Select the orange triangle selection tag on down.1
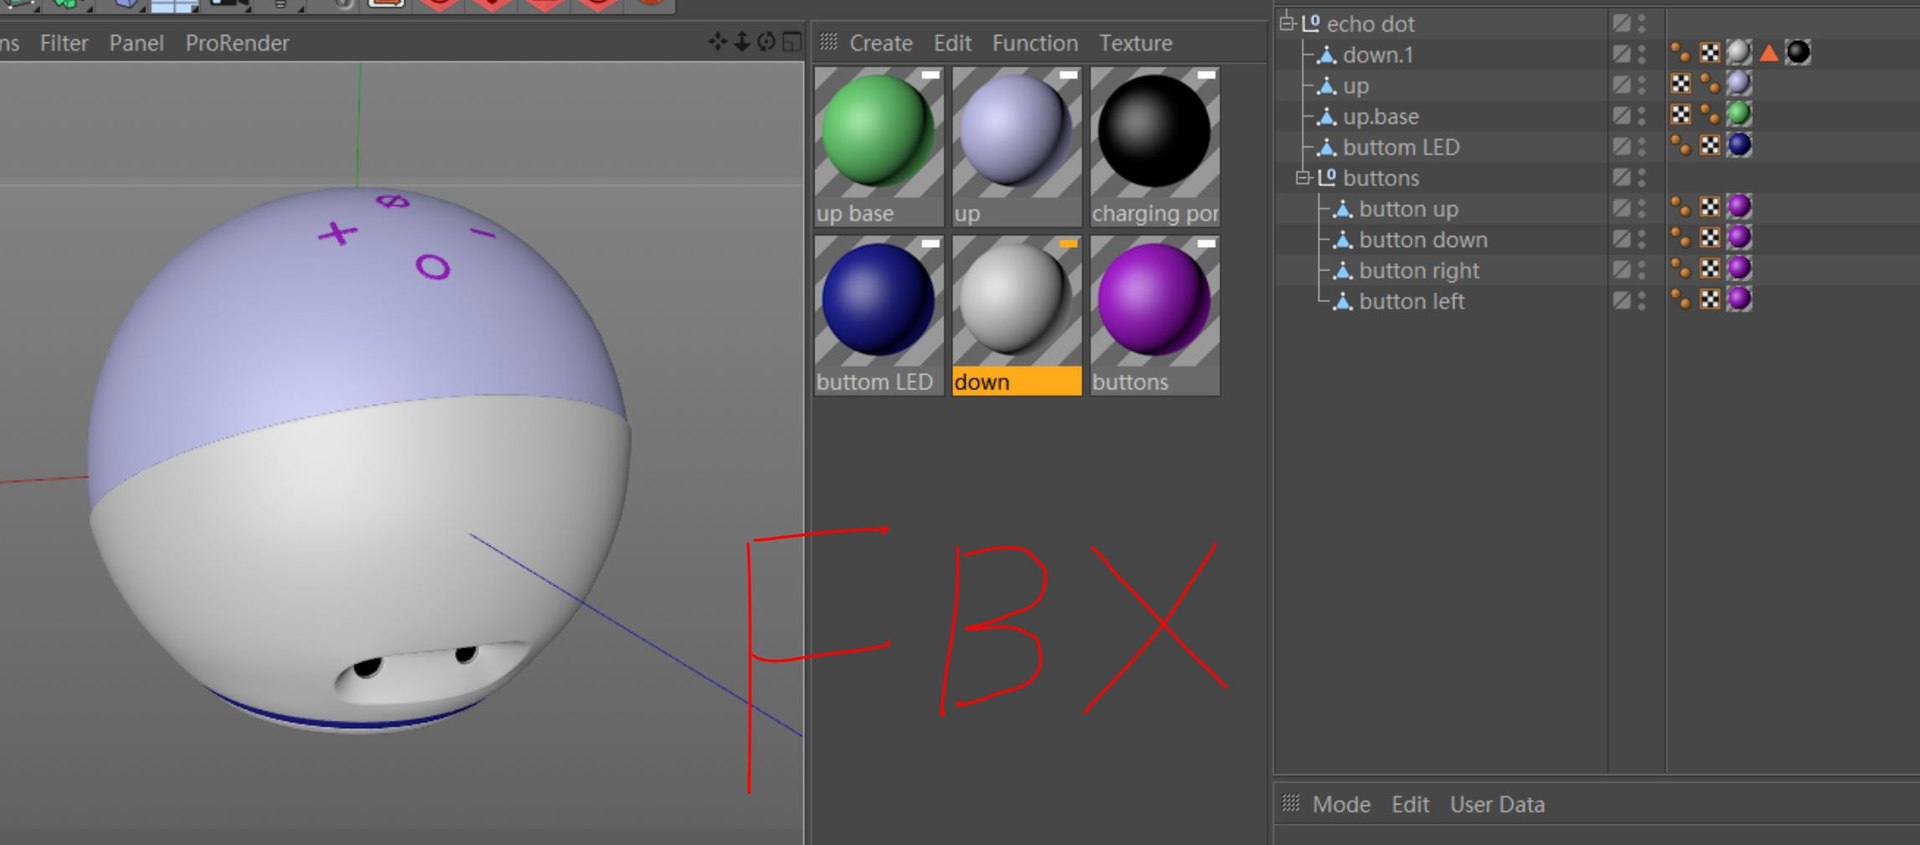1920x845 pixels. (x=1769, y=53)
